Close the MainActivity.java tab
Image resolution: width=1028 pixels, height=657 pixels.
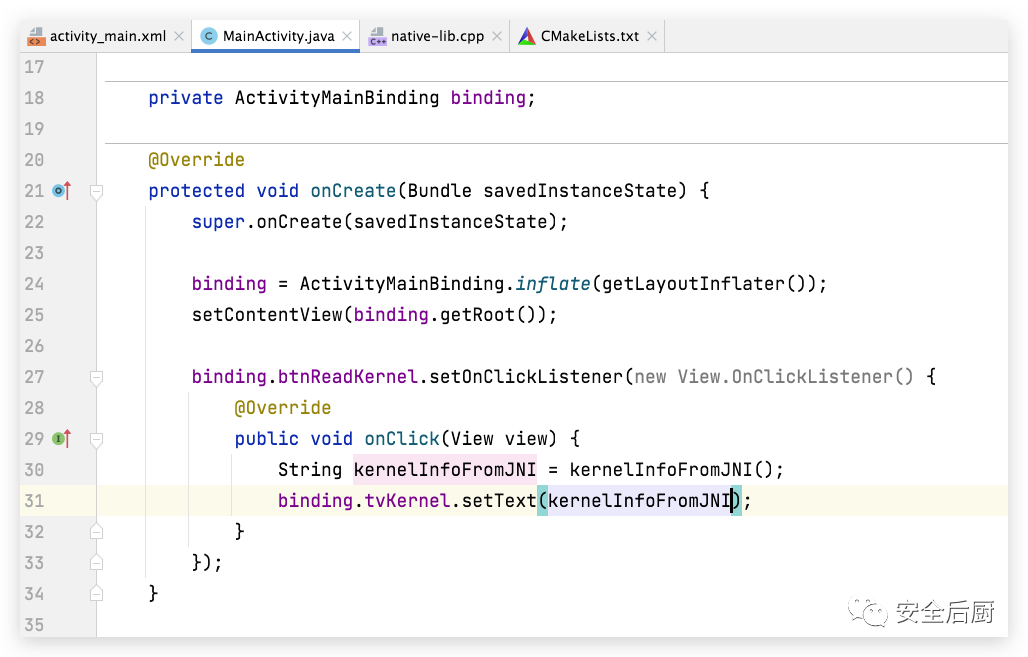point(348,37)
